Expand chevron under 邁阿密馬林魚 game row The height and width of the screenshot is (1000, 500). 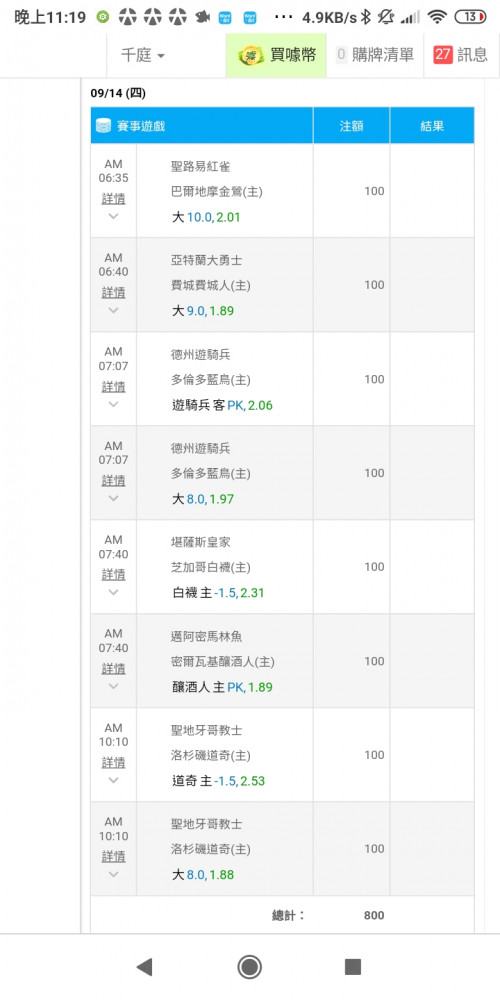114,686
